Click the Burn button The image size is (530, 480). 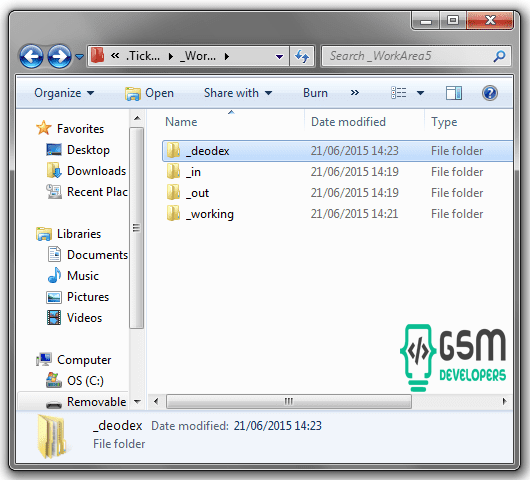coord(315,93)
